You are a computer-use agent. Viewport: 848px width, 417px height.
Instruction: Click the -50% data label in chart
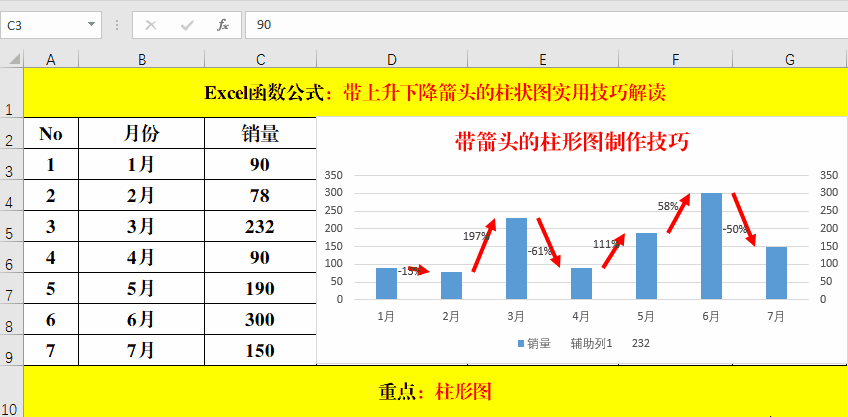[x=735, y=229]
